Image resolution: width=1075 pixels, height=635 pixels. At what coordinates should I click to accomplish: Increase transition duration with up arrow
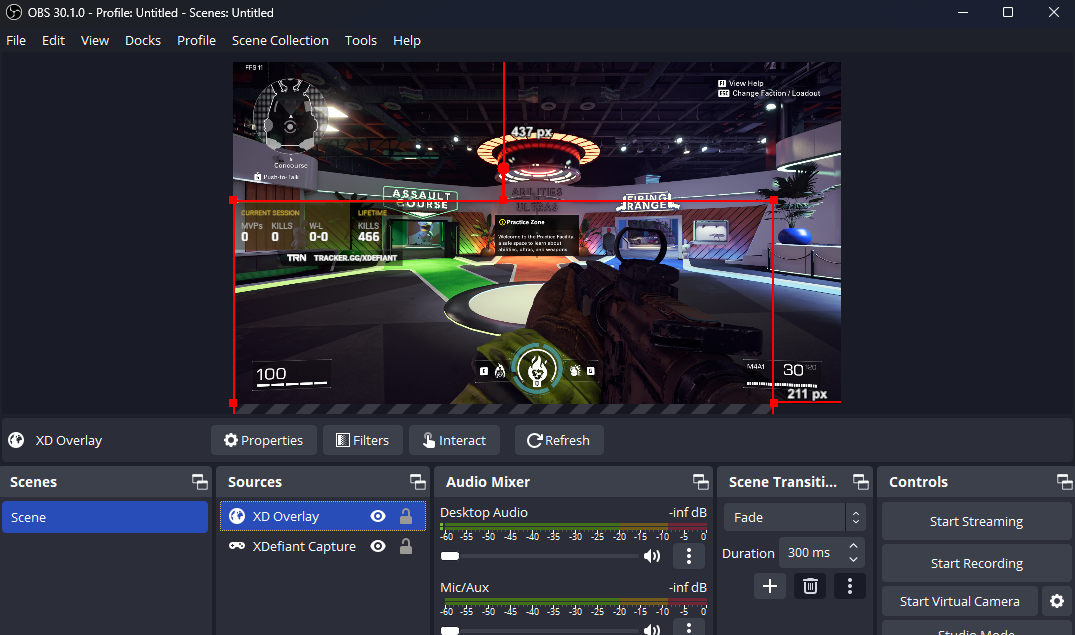click(x=854, y=546)
